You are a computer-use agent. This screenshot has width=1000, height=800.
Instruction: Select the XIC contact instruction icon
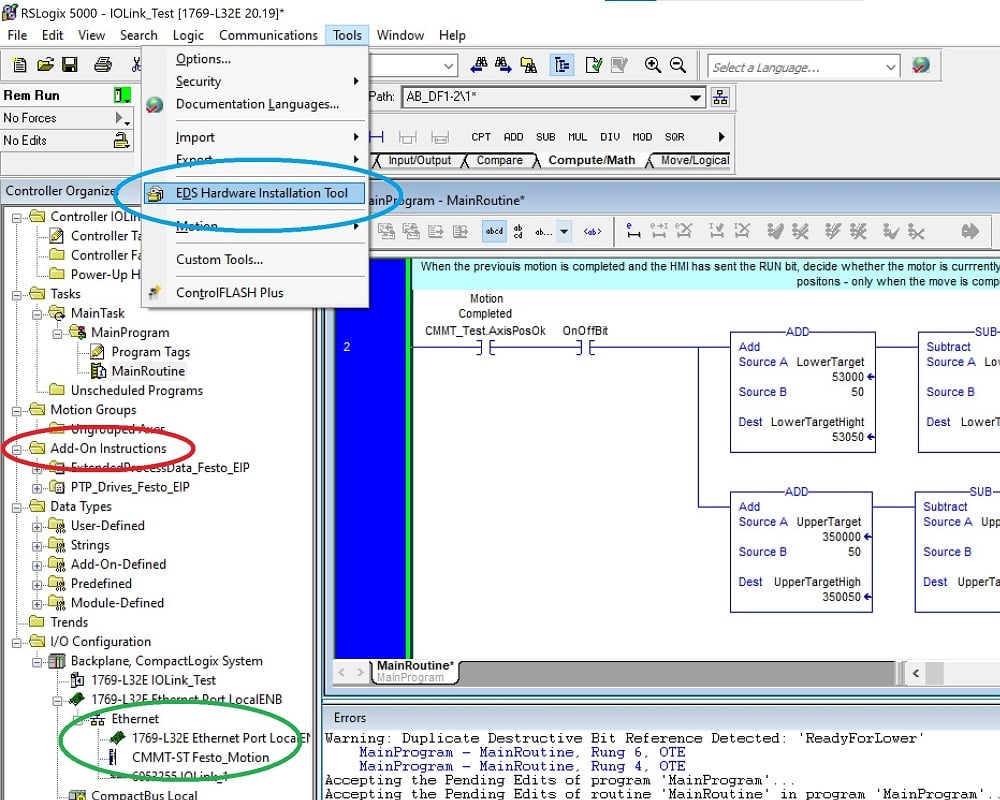(x=377, y=137)
